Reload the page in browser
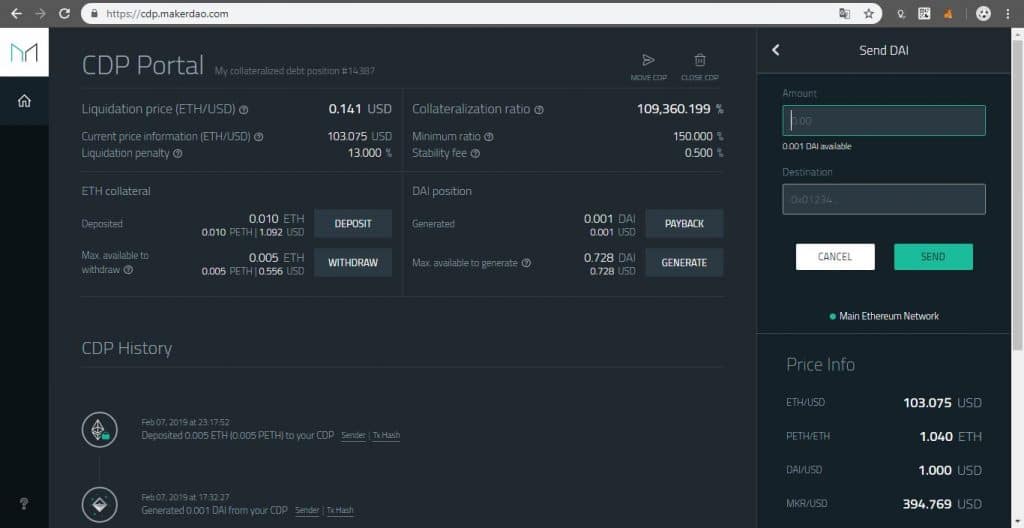 pos(64,13)
